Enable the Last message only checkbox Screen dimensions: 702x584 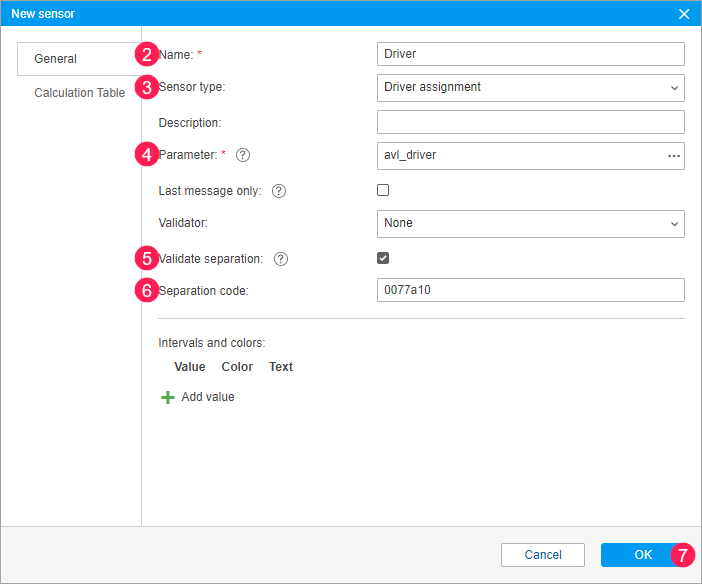[x=383, y=190]
